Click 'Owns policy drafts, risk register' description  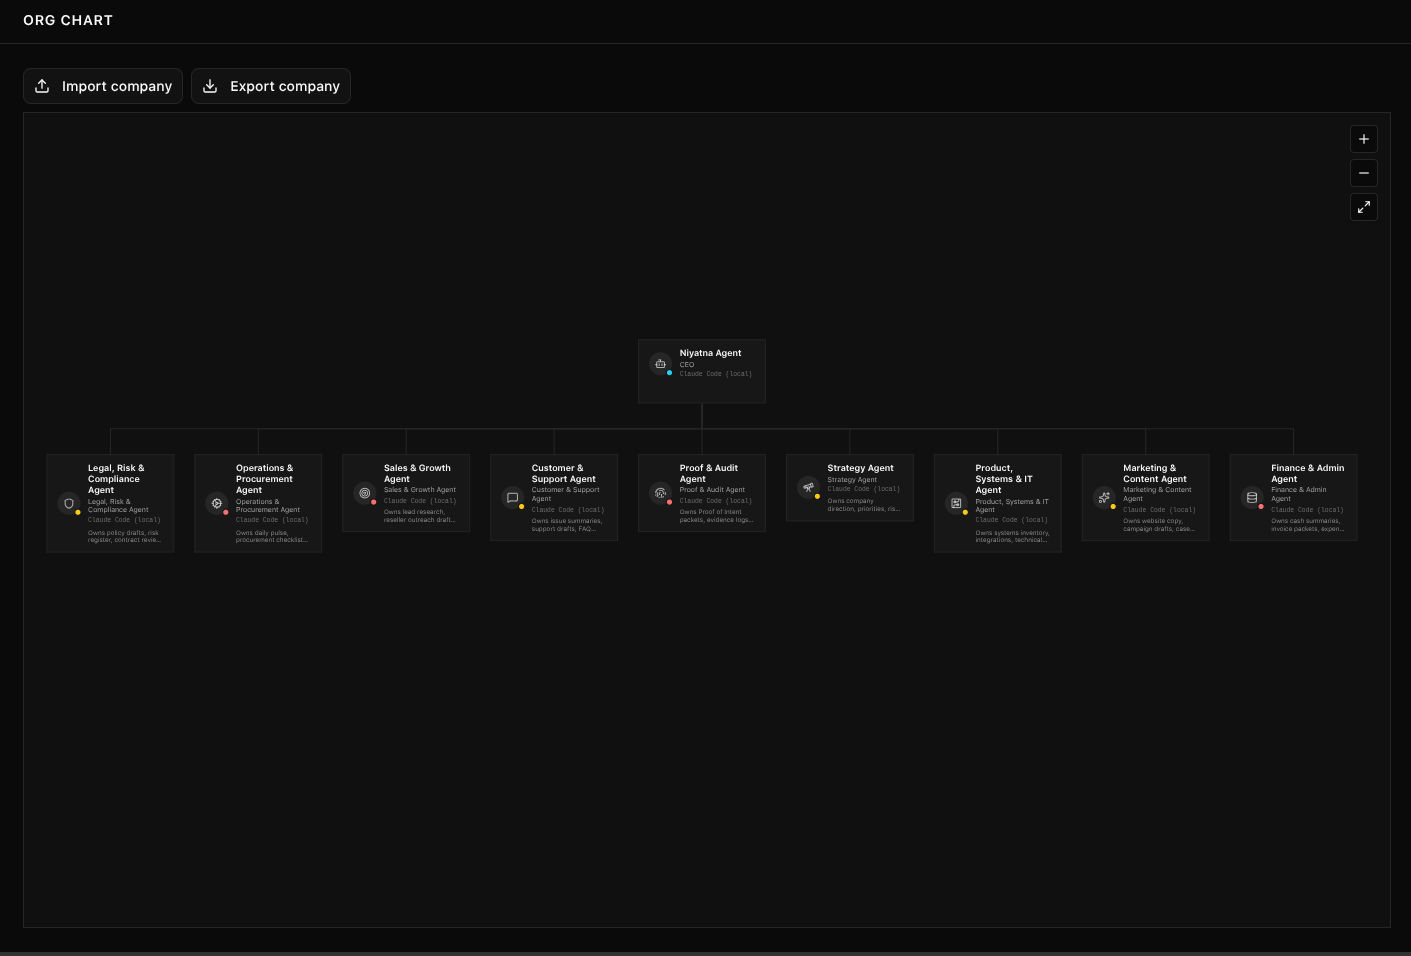click(124, 536)
